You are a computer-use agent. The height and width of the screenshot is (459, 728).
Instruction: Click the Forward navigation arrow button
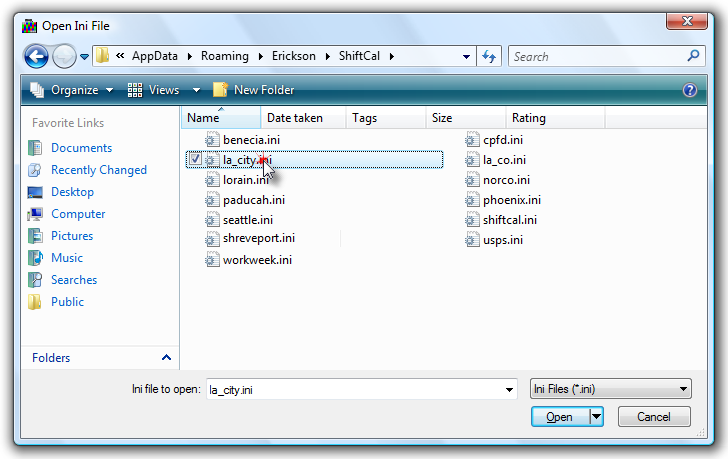[x=64, y=57]
